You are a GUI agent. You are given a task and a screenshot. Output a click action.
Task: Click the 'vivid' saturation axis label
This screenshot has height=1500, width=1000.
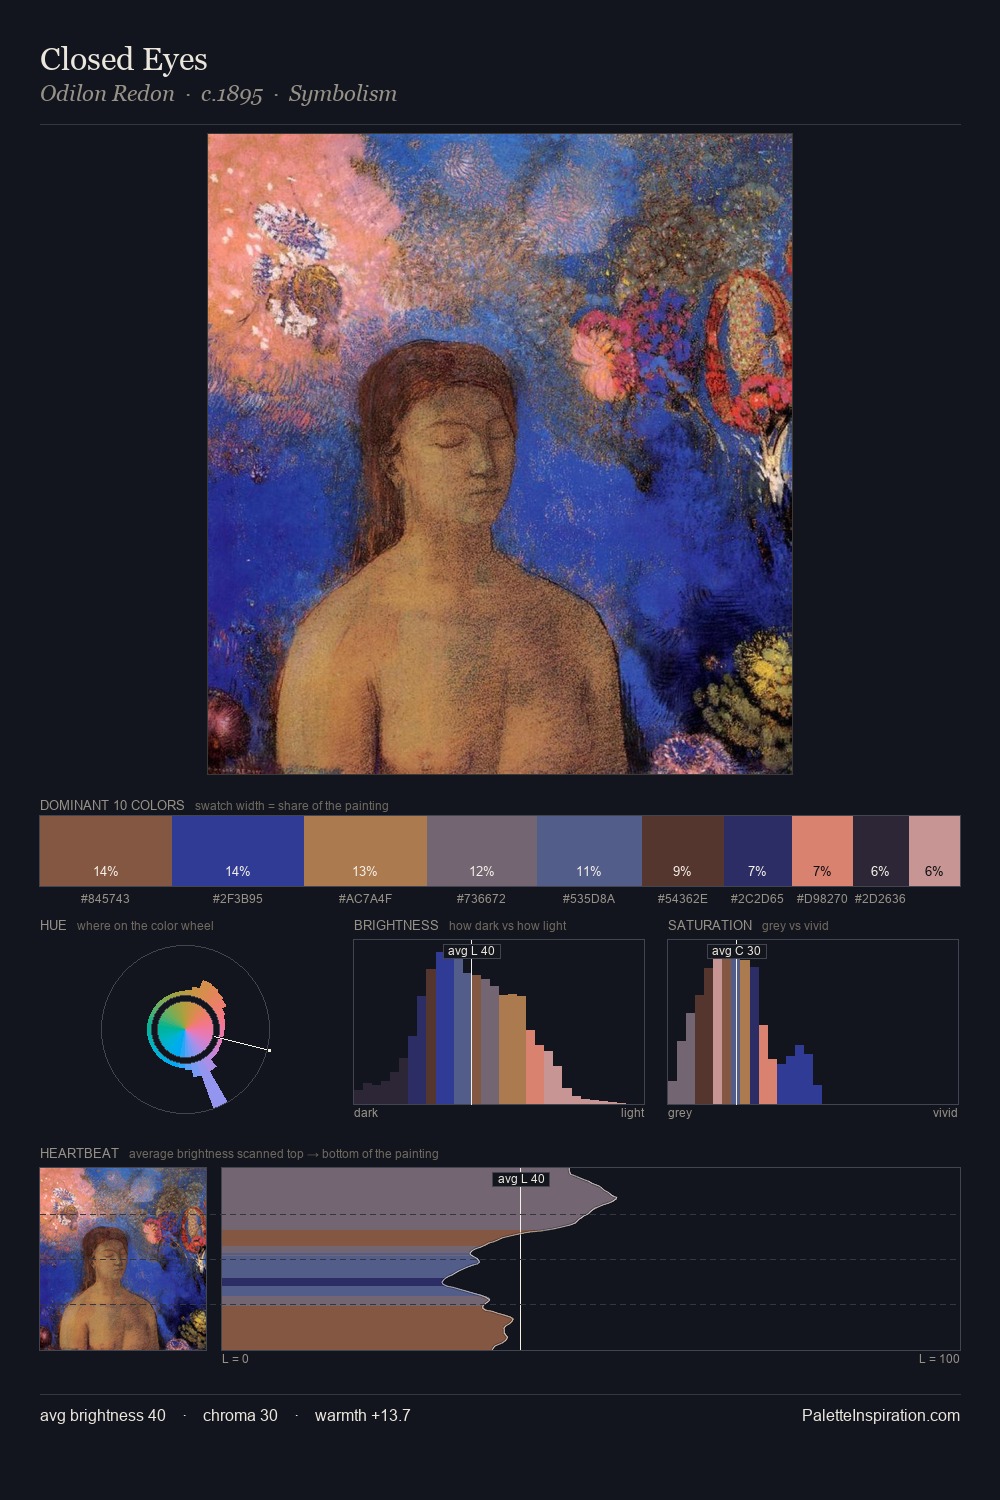pyautogui.click(x=945, y=1112)
